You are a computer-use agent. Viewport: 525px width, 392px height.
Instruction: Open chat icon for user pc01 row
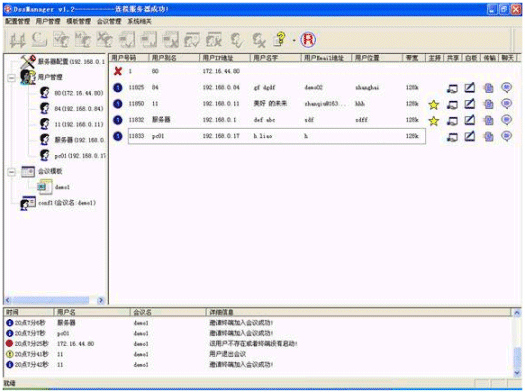coord(506,136)
